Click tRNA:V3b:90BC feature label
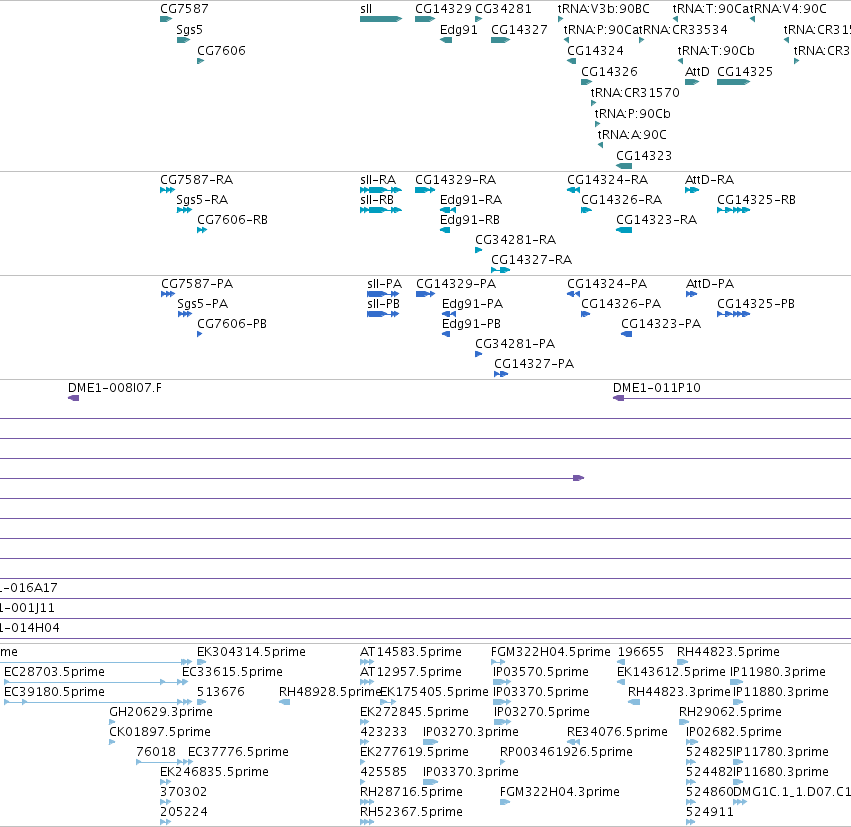 pyautogui.click(x=604, y=9)
